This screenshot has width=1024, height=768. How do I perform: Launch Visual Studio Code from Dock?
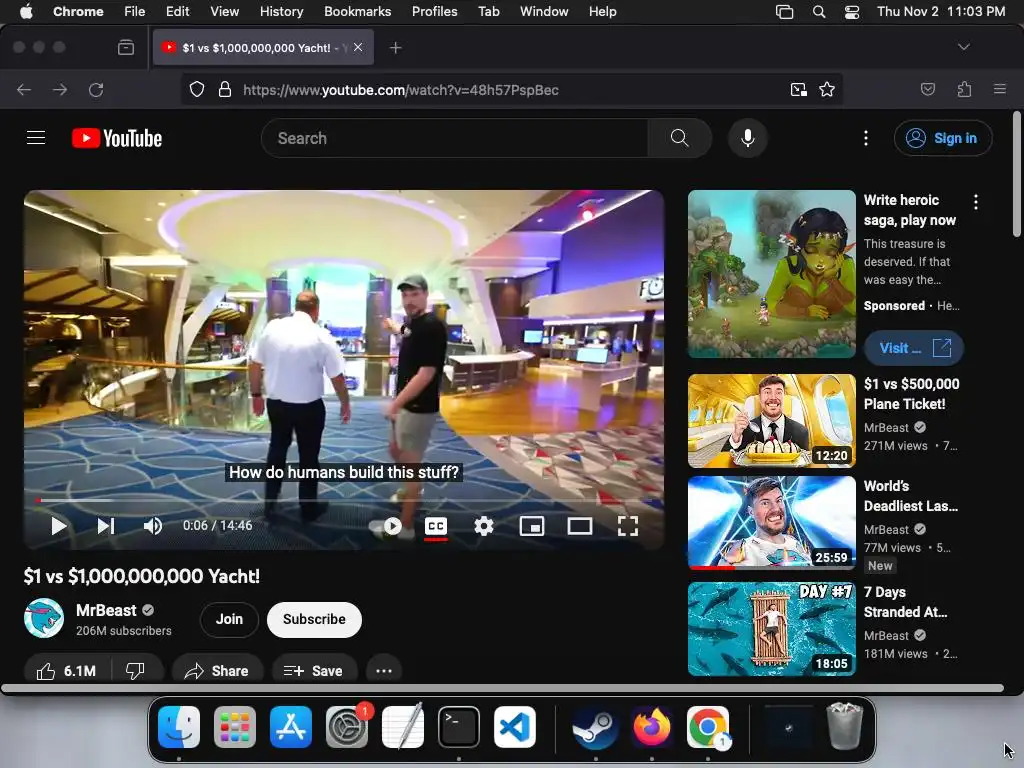coord(515,727)
